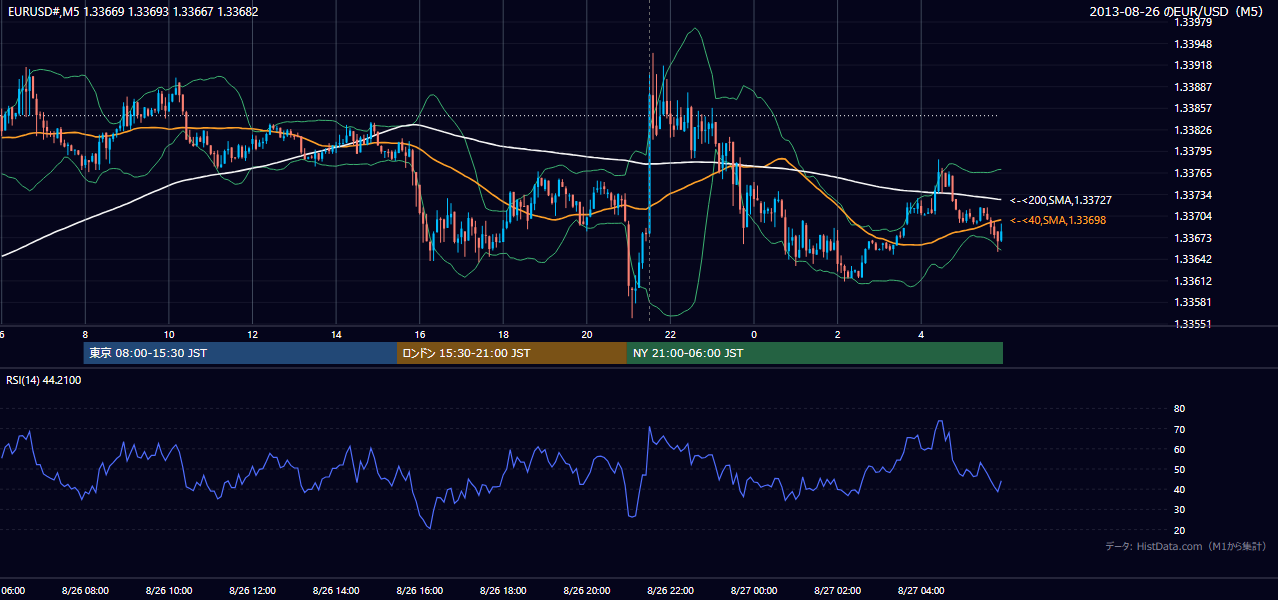Click price level 1.33551 on price axis
Viewport: 1278px width, 600px height.
coord(1194,324)
